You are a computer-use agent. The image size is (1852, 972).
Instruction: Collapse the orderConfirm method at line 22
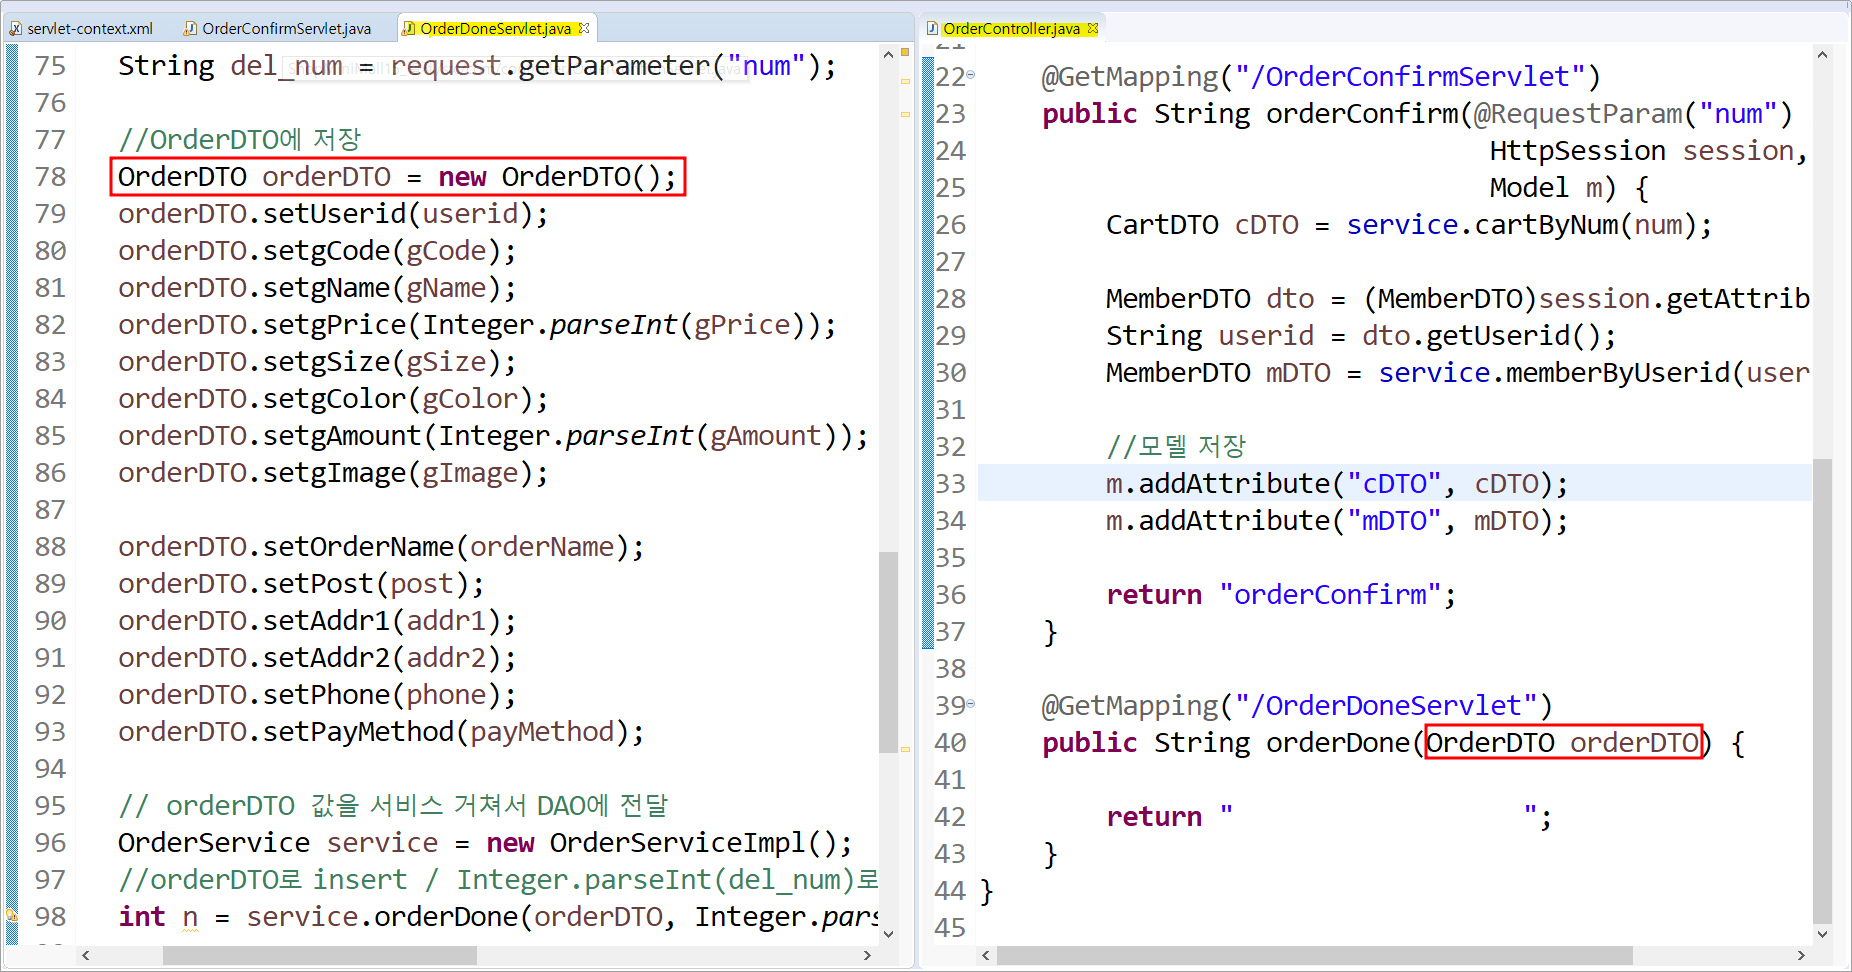coord(970,75)
